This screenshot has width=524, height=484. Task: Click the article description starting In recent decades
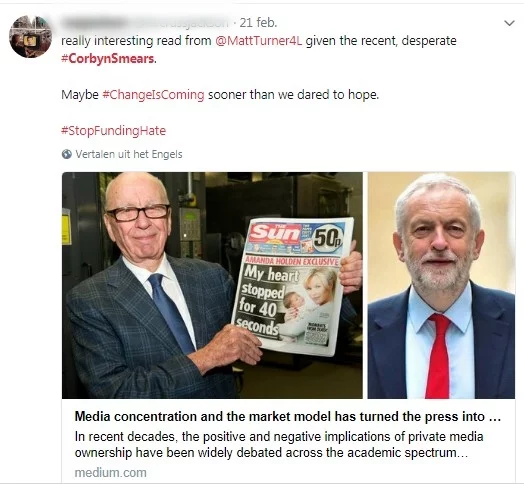(279, 445)
